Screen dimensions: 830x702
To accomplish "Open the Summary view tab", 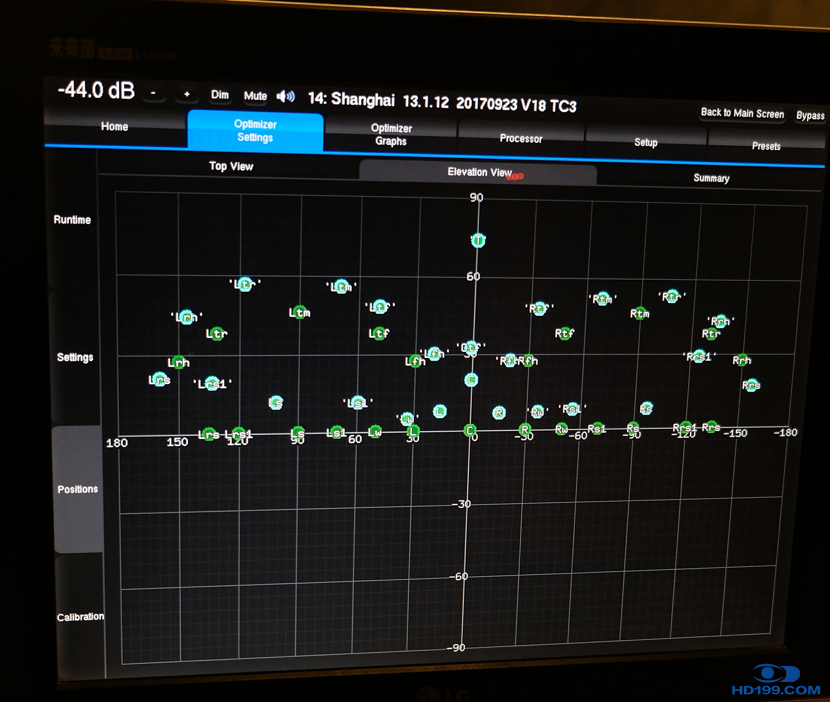I will click(711, 178).
